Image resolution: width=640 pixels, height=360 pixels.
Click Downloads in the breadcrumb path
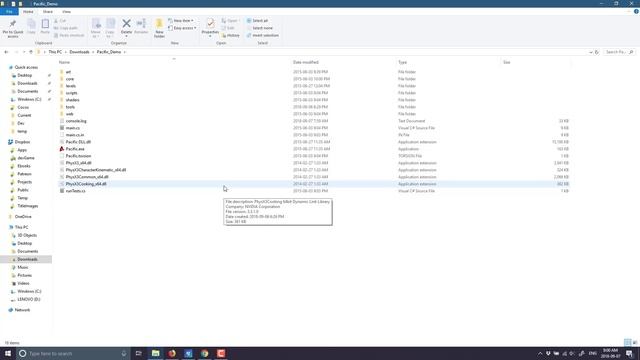79,52
